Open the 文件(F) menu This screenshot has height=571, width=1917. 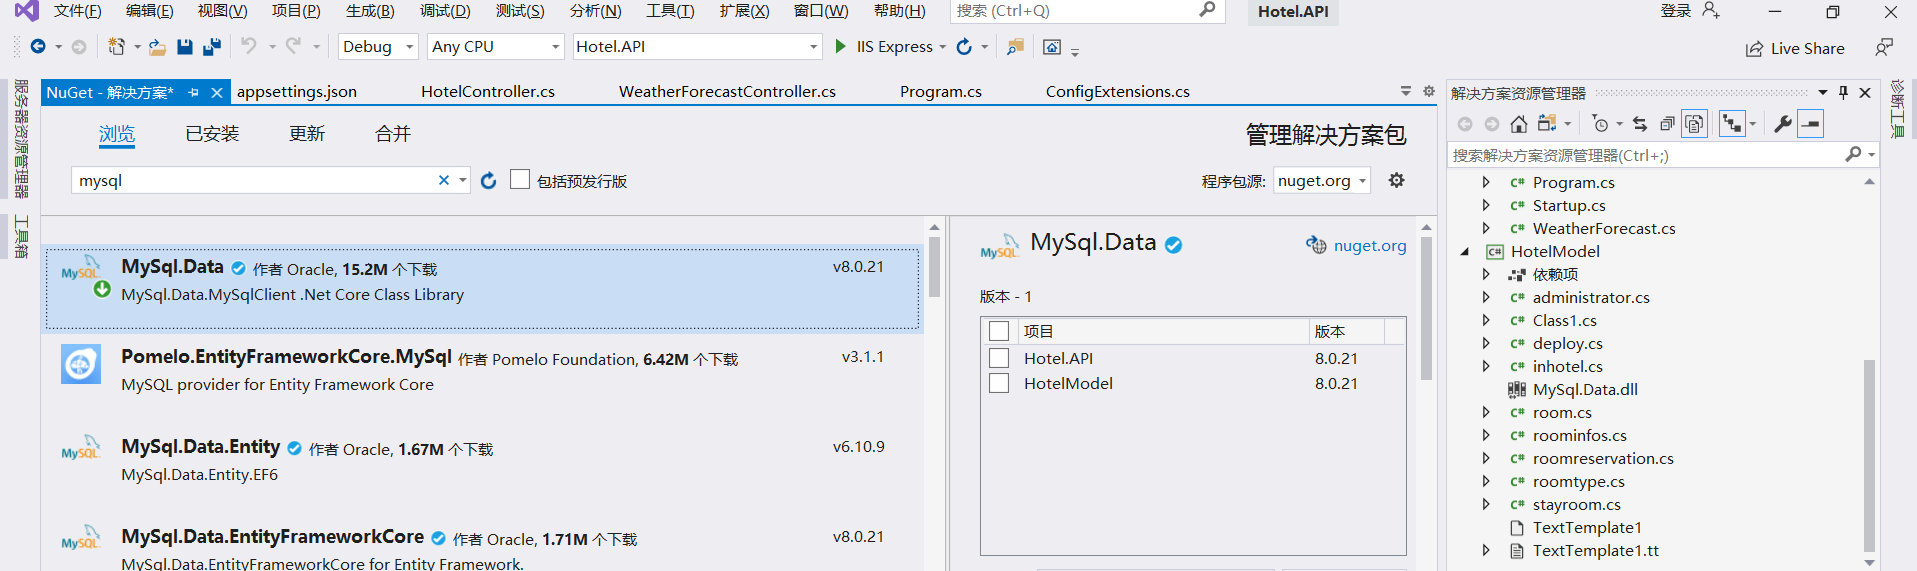coord(78,11)
